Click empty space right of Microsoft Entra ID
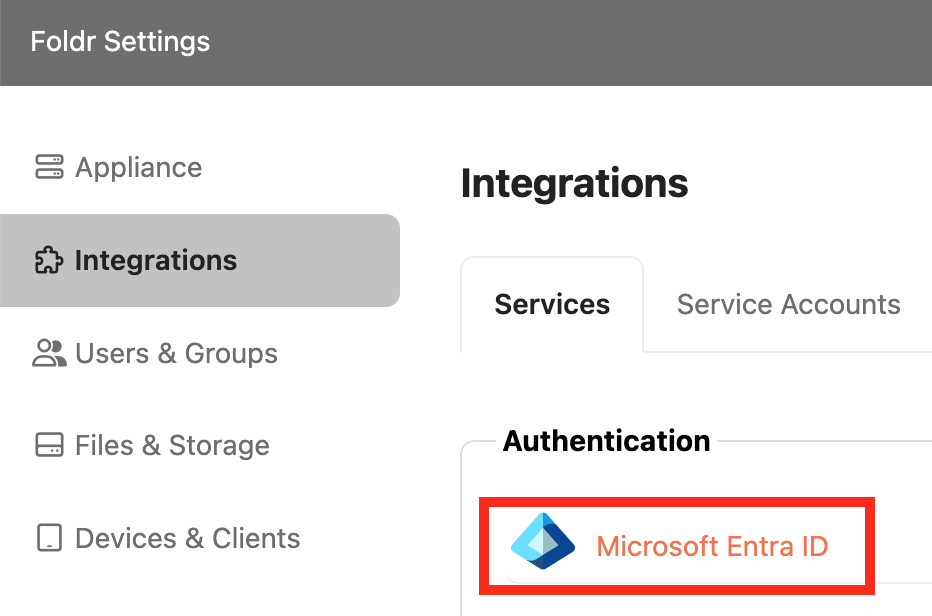932x616 pixels. pos(900,546)
